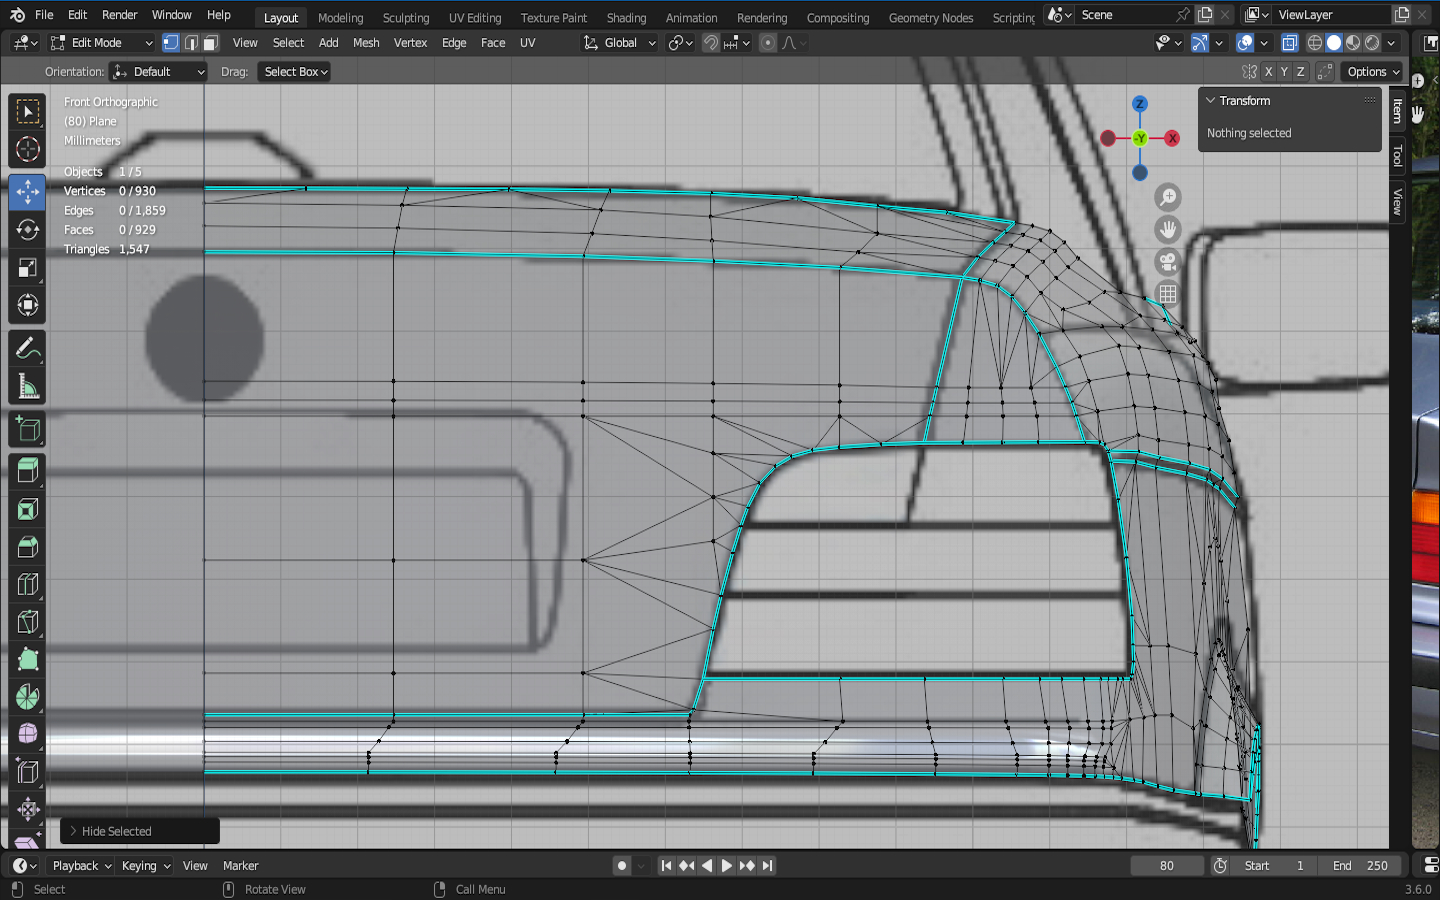This screenshot has width=1440, height=900.
Task: Toggle X axis mirror
Action: (1268, 72)
